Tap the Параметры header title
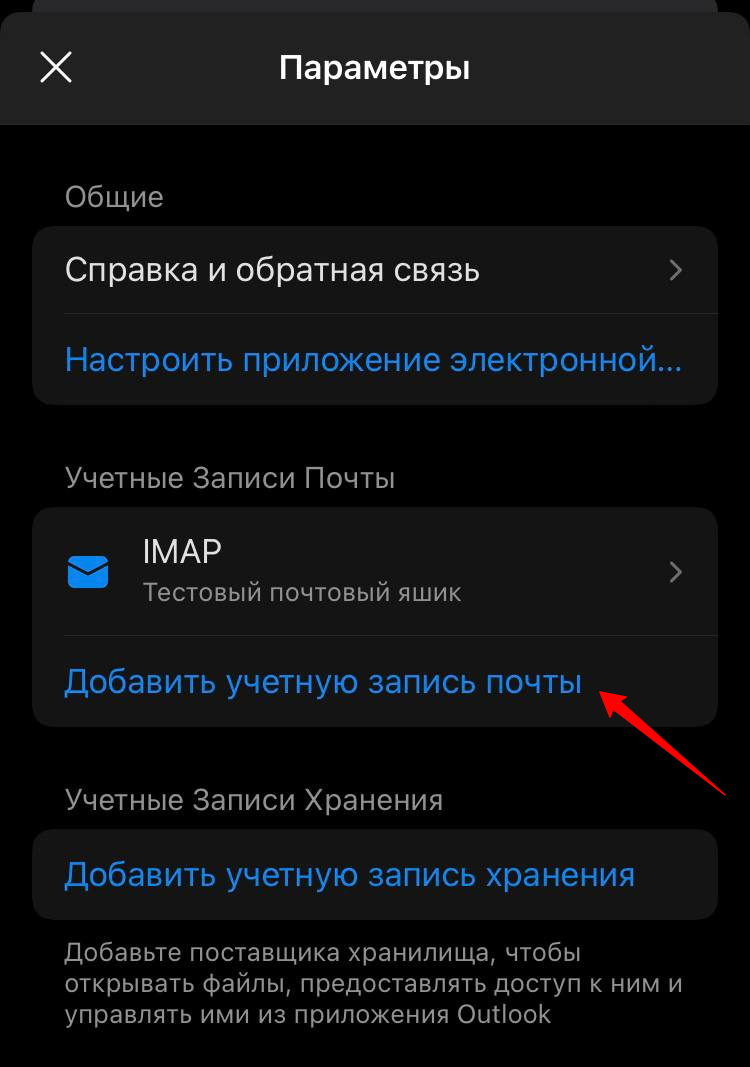The image size is (750, 1067). pos(374,68)
